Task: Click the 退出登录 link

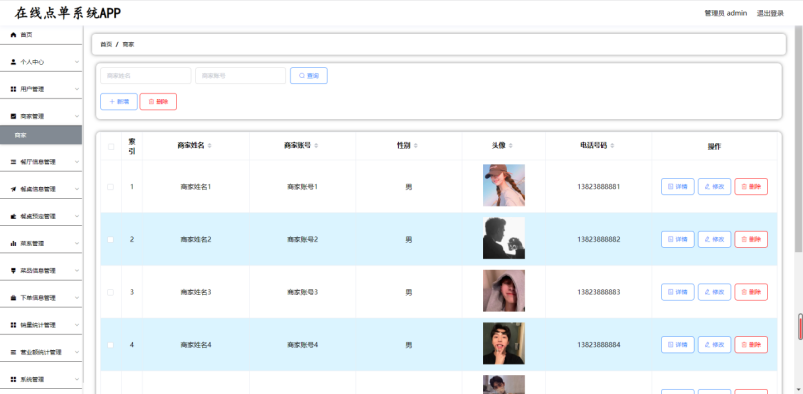Action: [x=770, y=13]
